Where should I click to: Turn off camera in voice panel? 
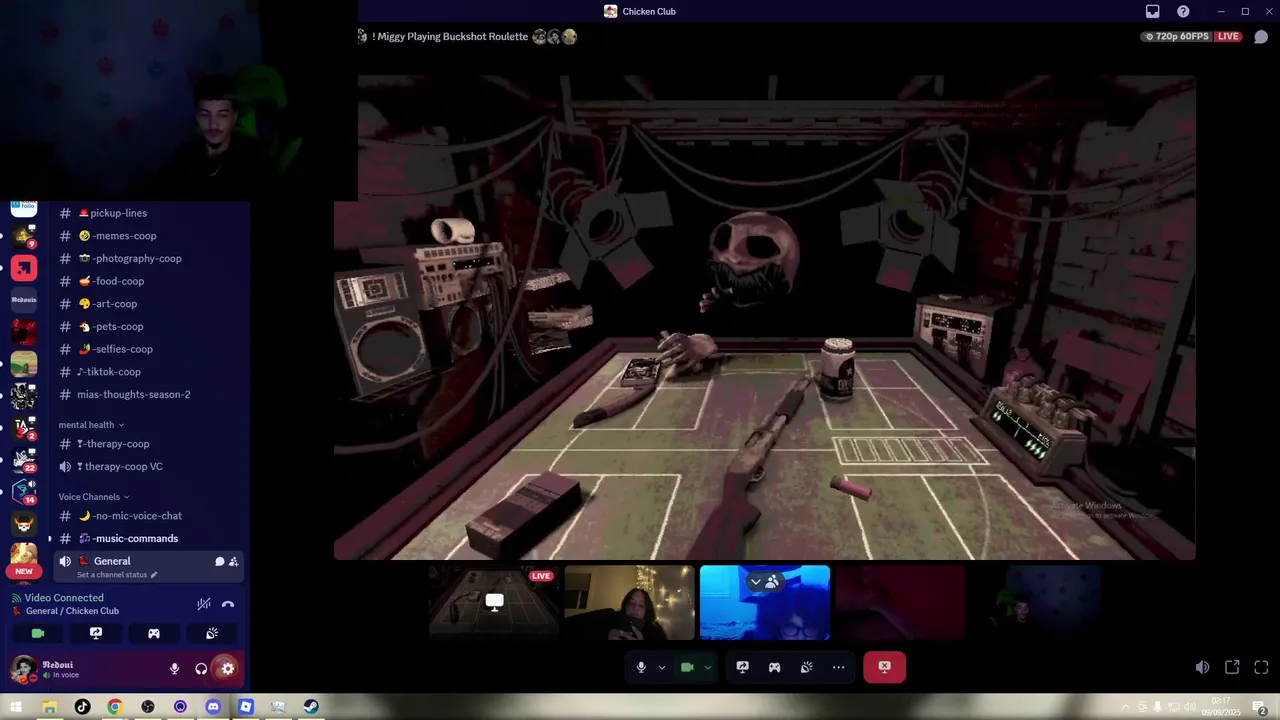click(38, 633)
